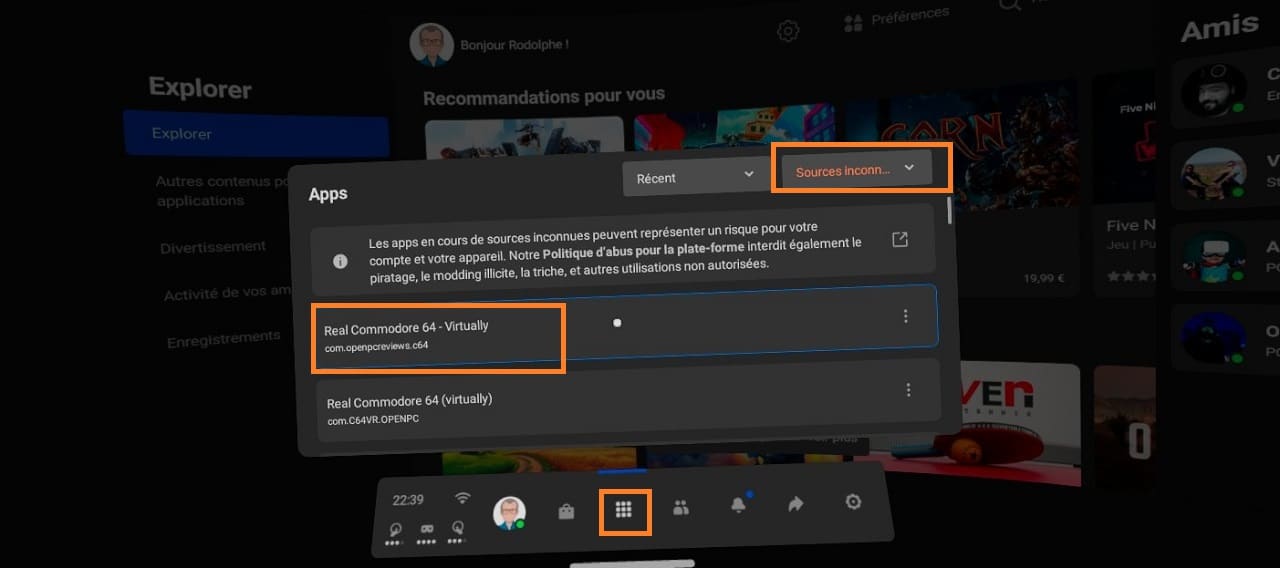Open Préférences at the top of Explorer
1280x568 pixels.
896,18
